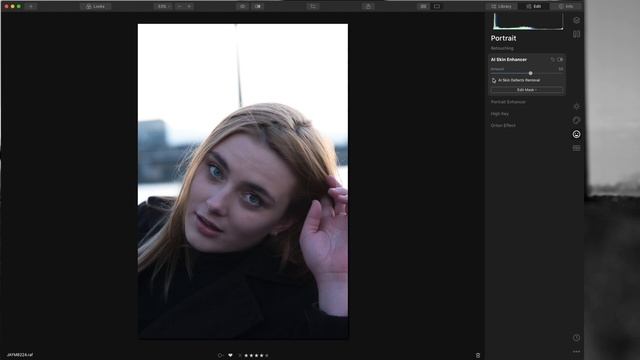
Task: Click the histogram display
Action: click(528, 21)
